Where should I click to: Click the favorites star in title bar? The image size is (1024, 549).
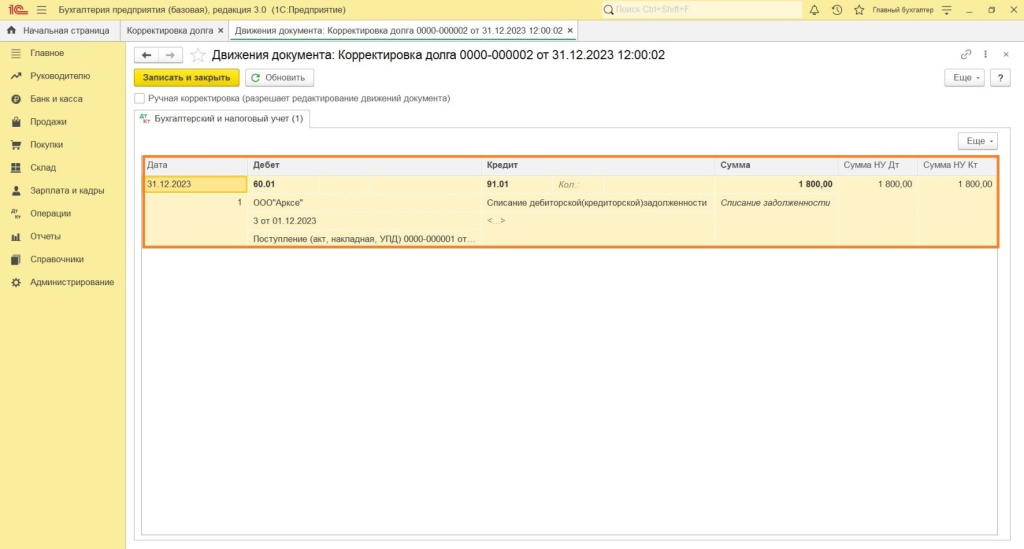click(857, 10)
